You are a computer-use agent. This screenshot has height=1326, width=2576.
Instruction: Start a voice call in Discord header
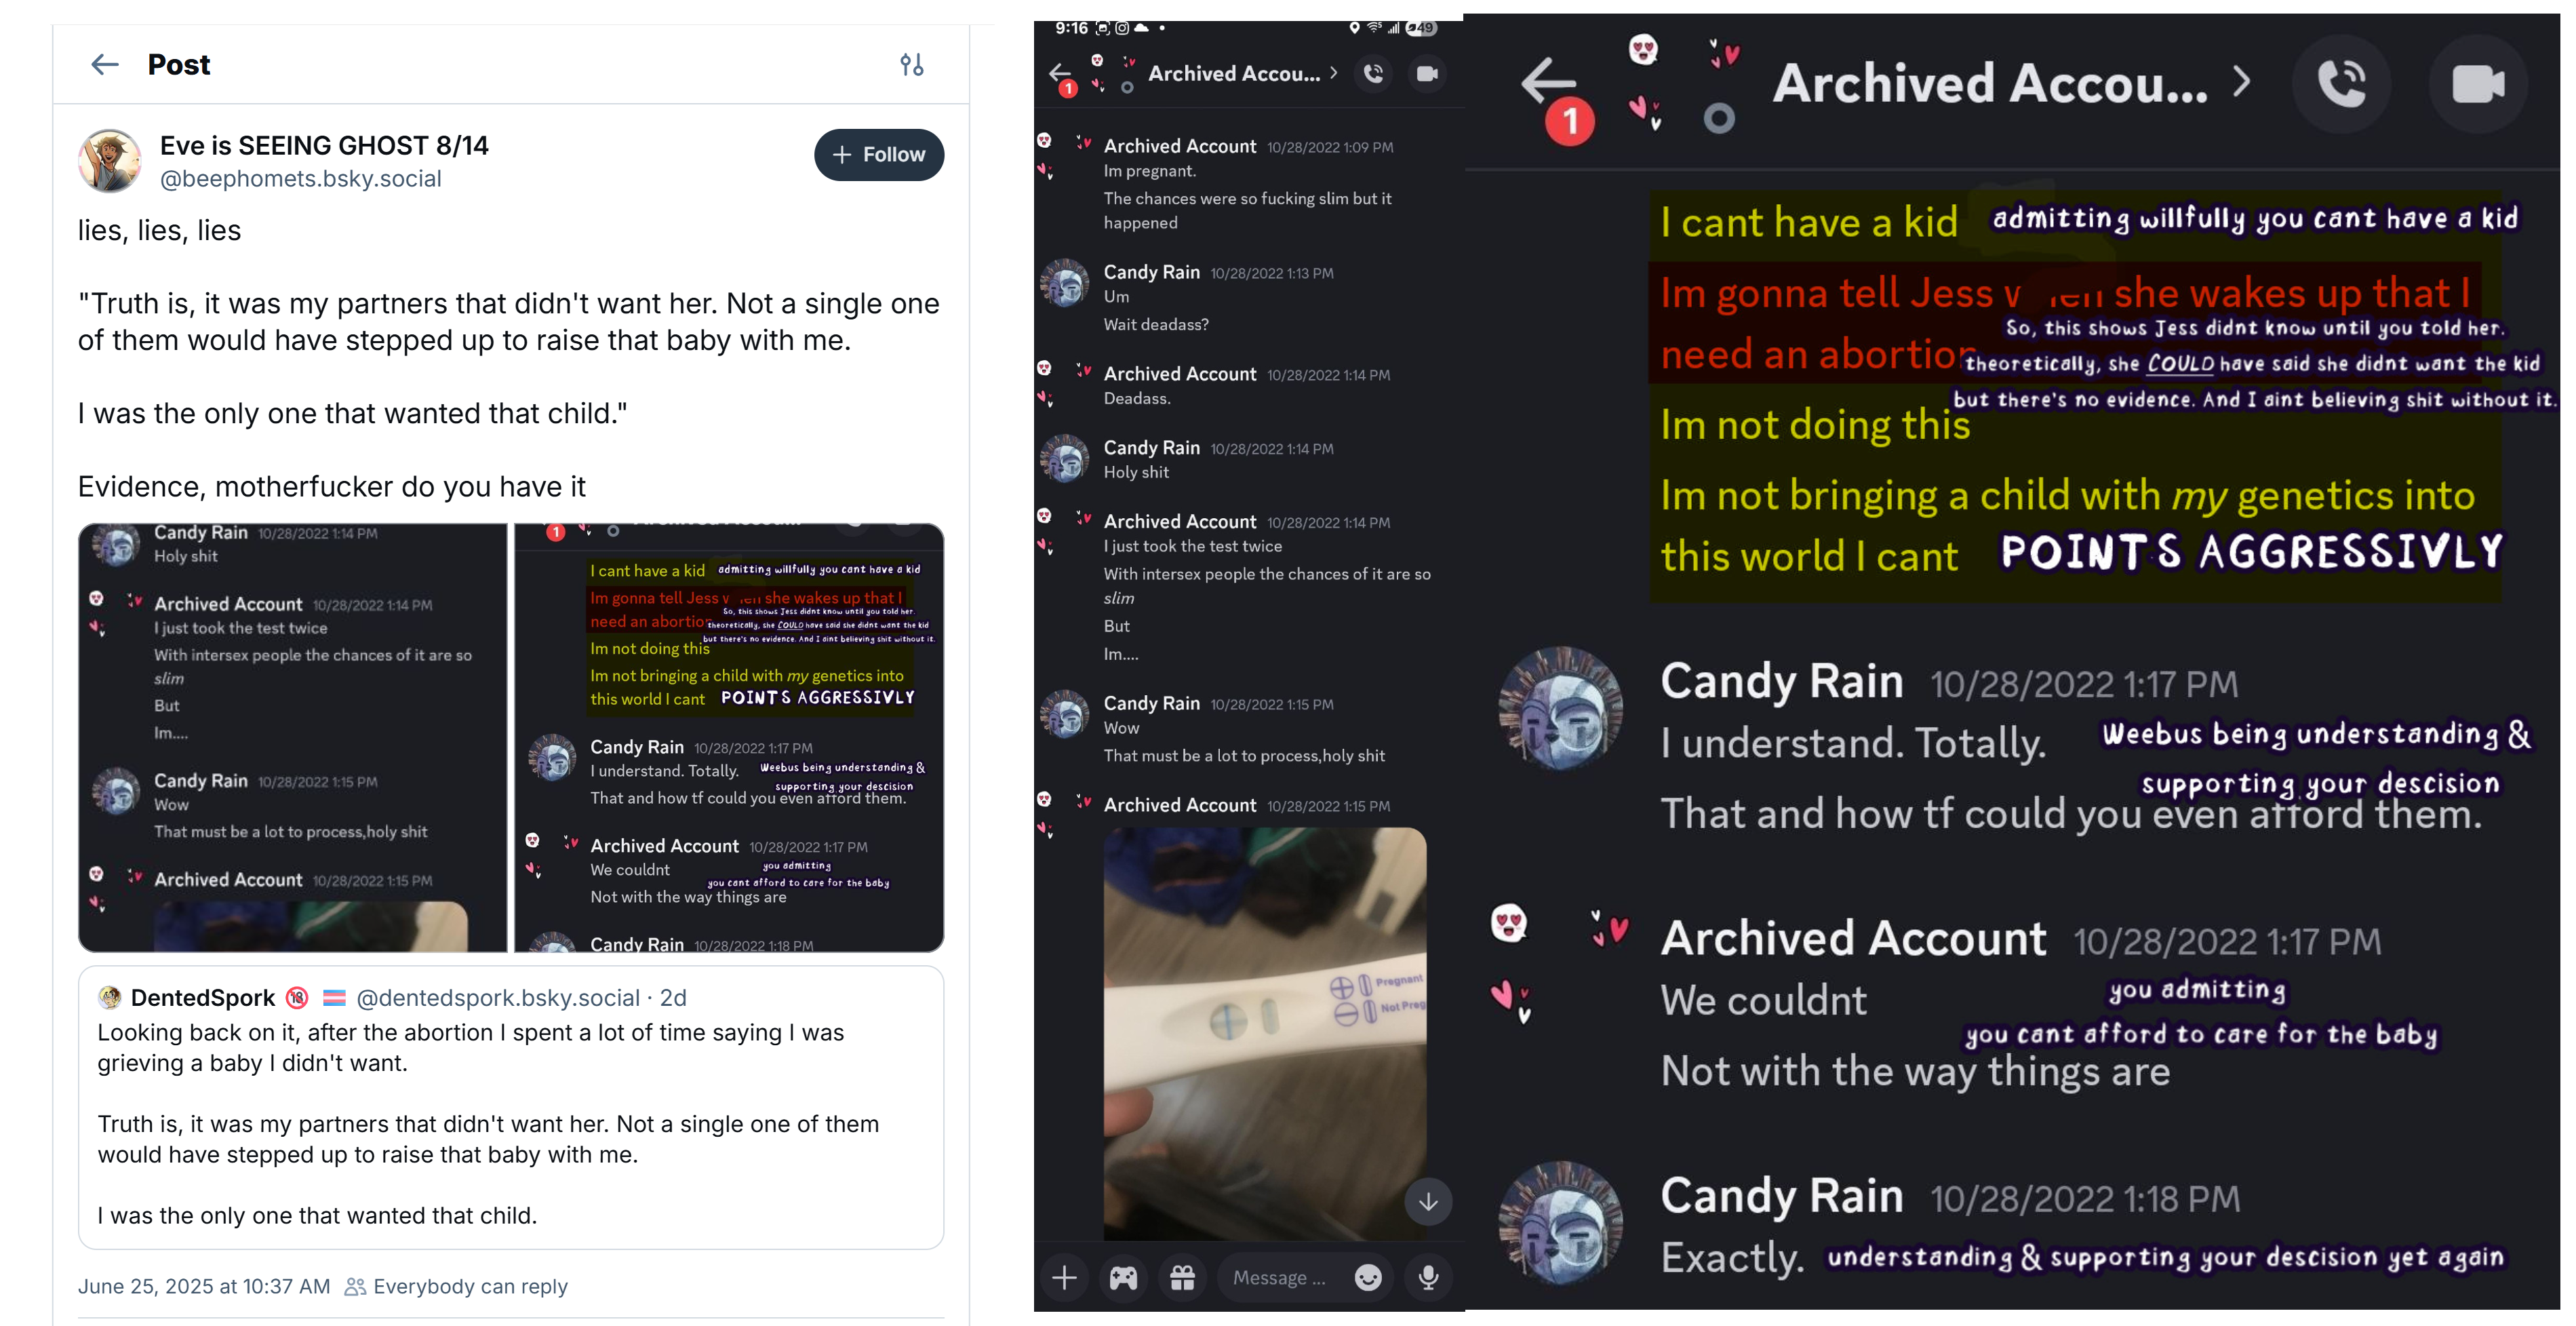[1374, 73]
